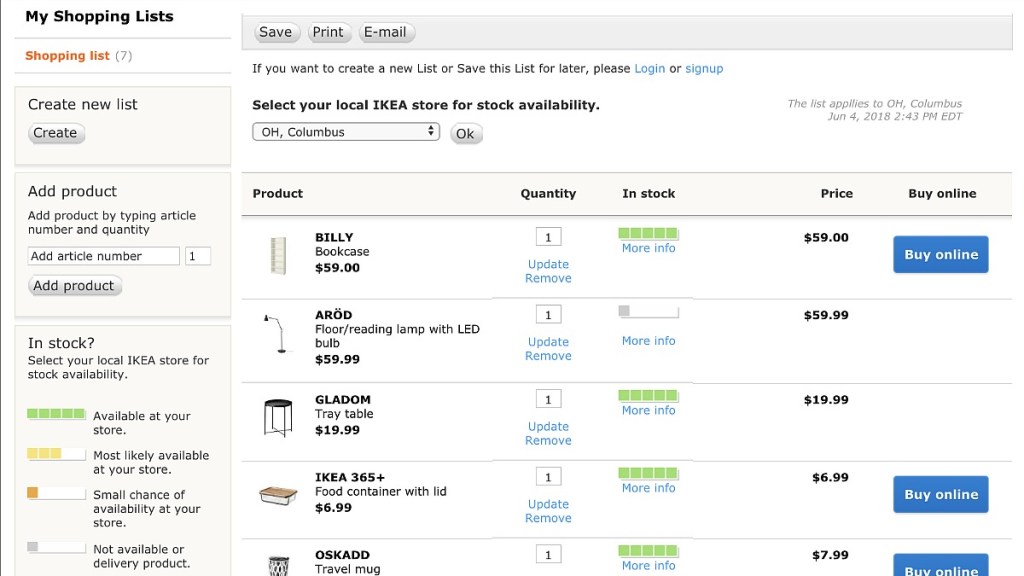
Task: Click the ARÖD floor lamp product image
Action: click(x=274, y=334)
